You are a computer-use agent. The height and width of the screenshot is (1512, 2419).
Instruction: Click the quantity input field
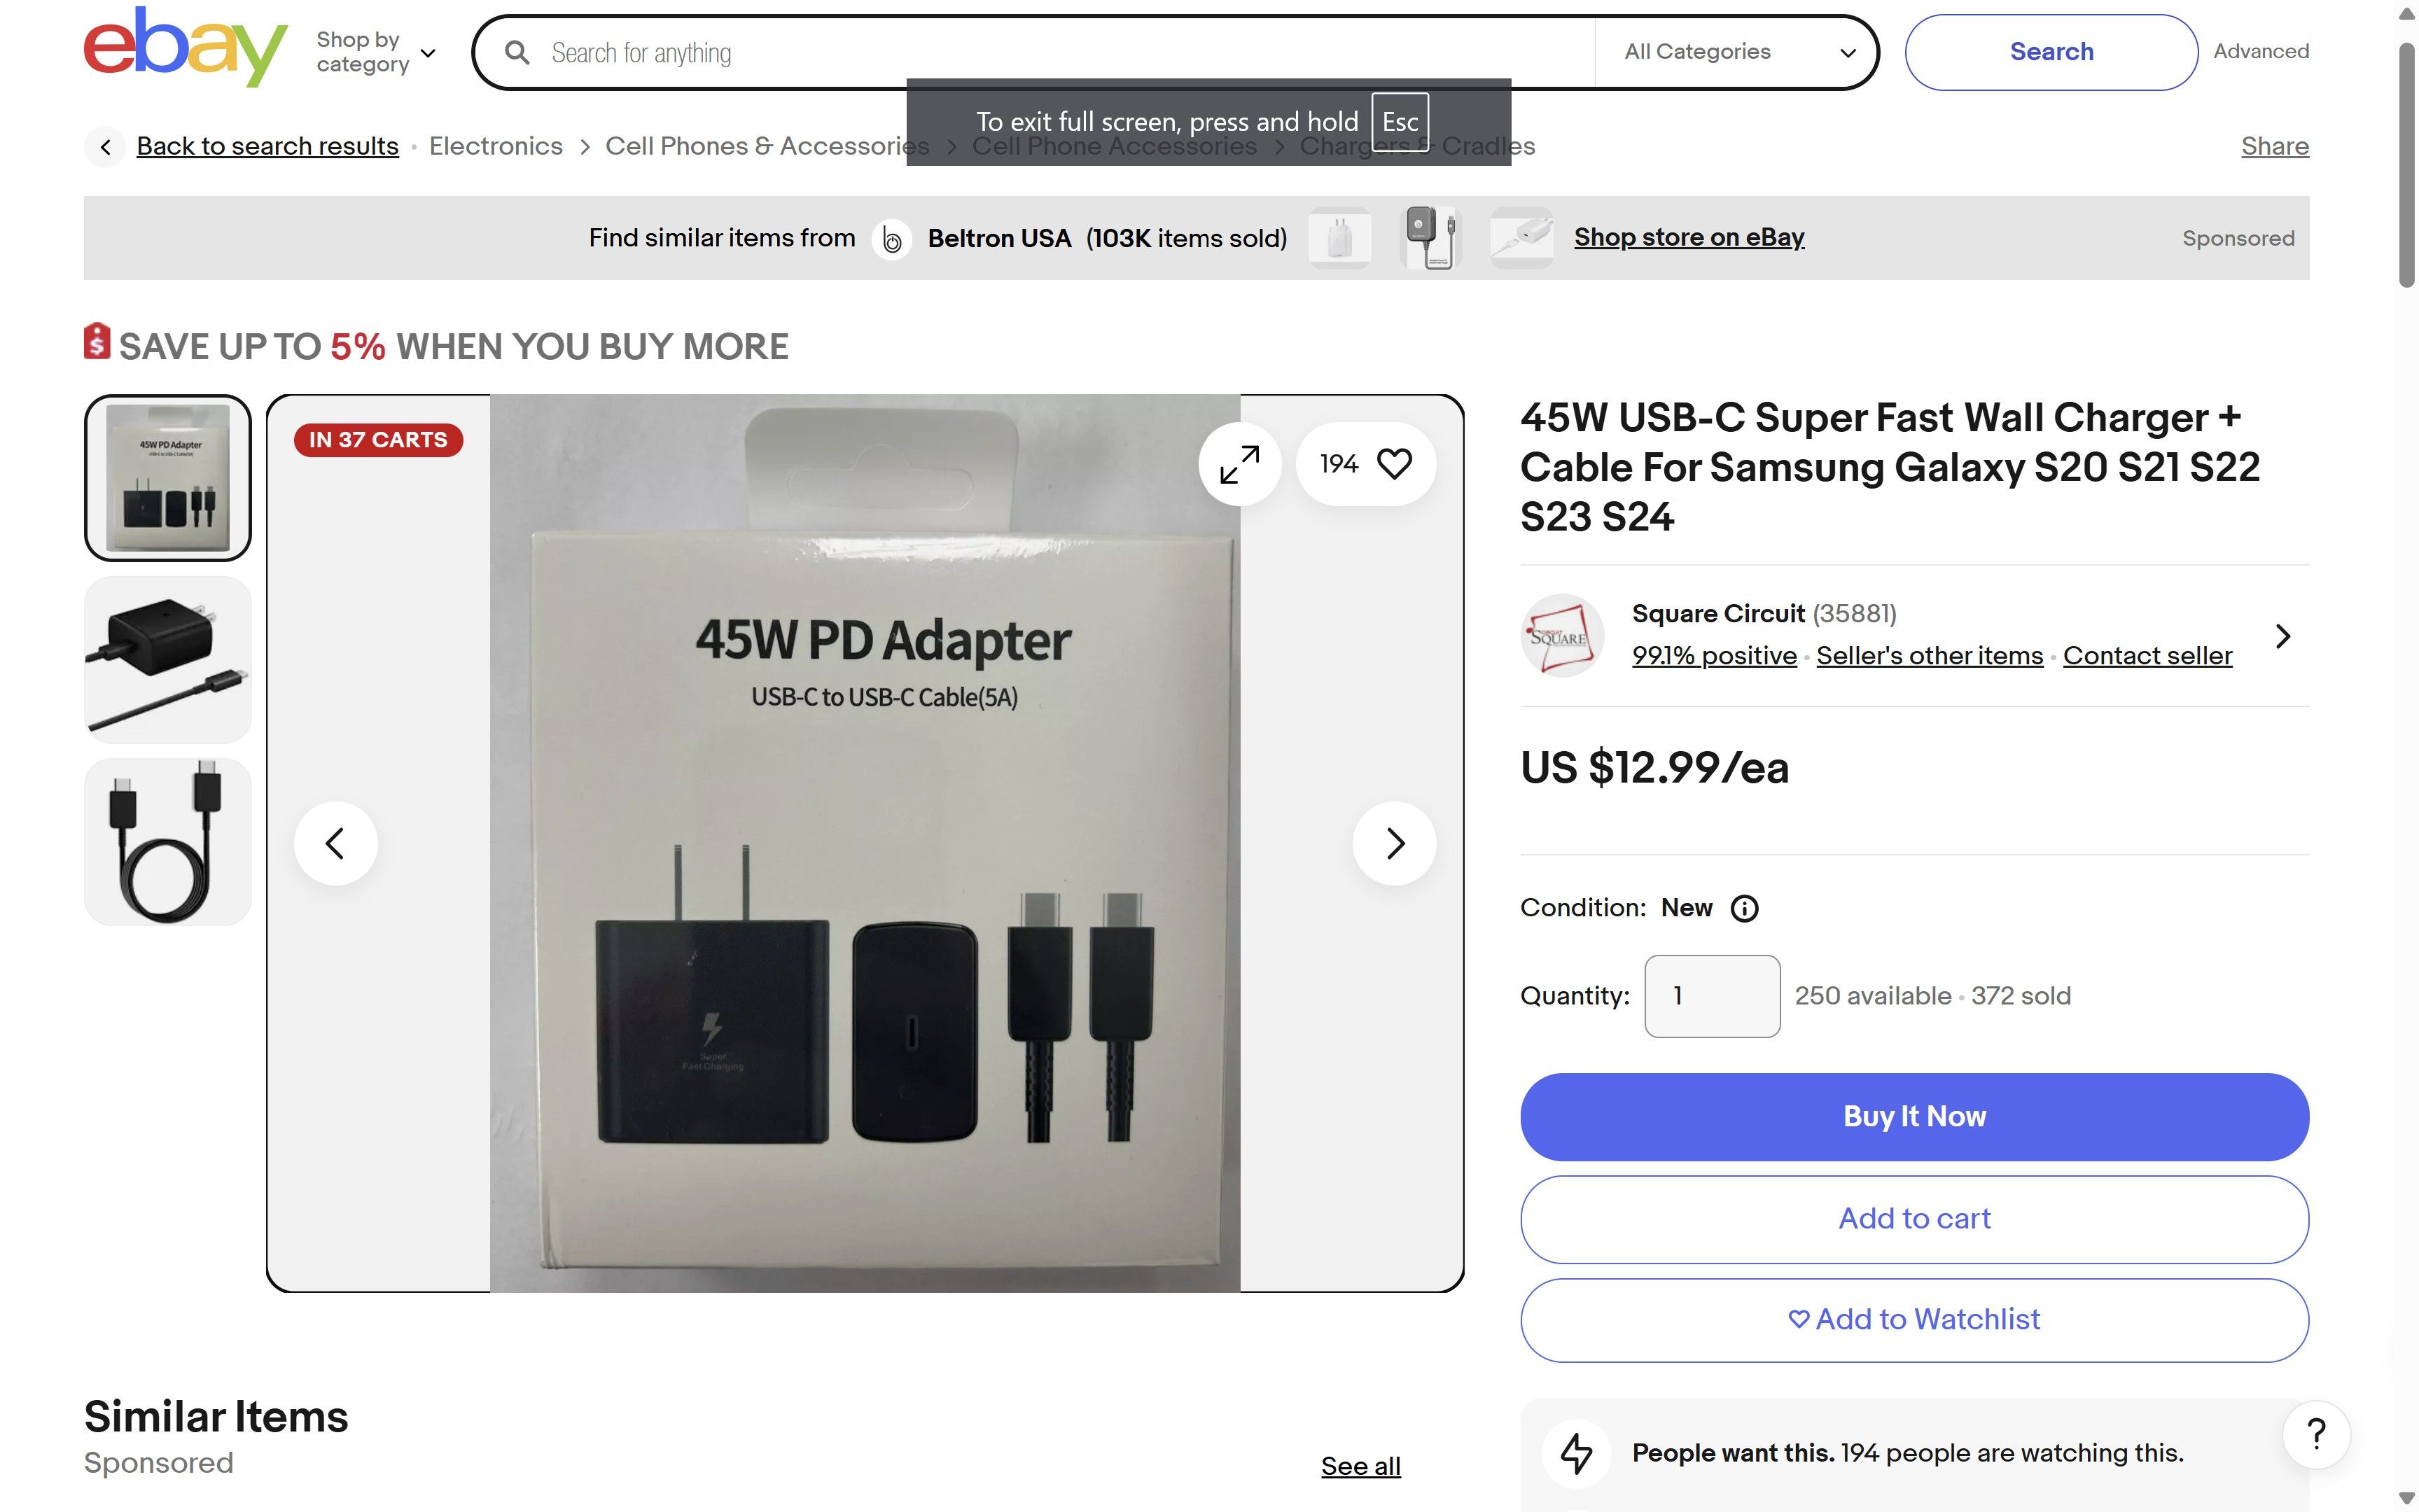pyautogui.click(x=1711, y=995)
